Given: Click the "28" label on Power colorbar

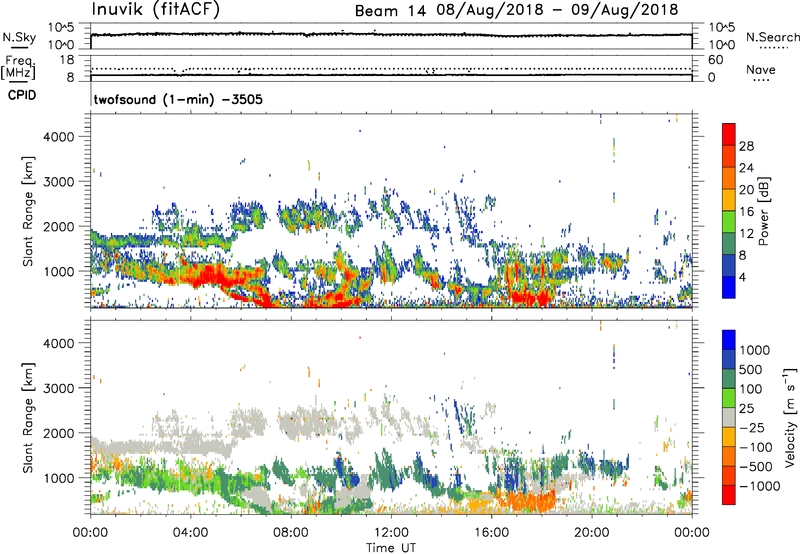Looking at the screenshot, I should [746, 146].
